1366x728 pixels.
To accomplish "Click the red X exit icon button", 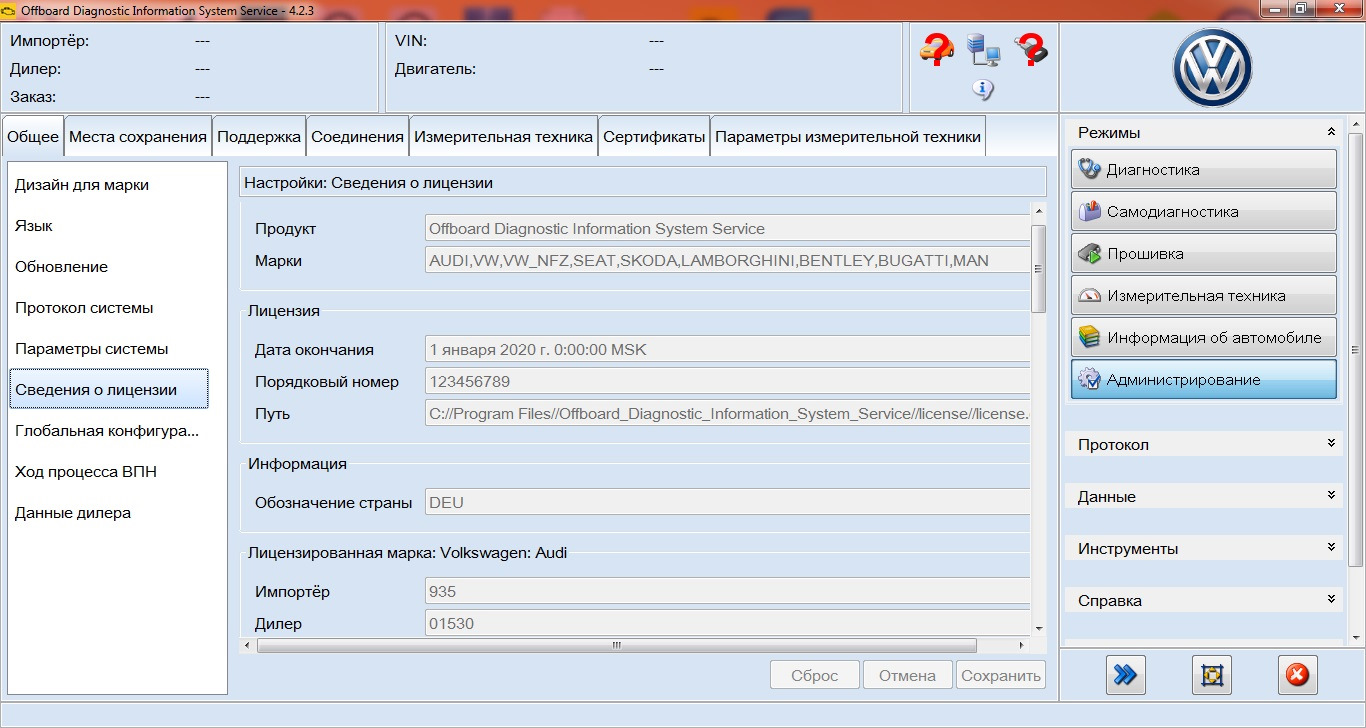I will pyautogui.click(x=1297, y=675).
